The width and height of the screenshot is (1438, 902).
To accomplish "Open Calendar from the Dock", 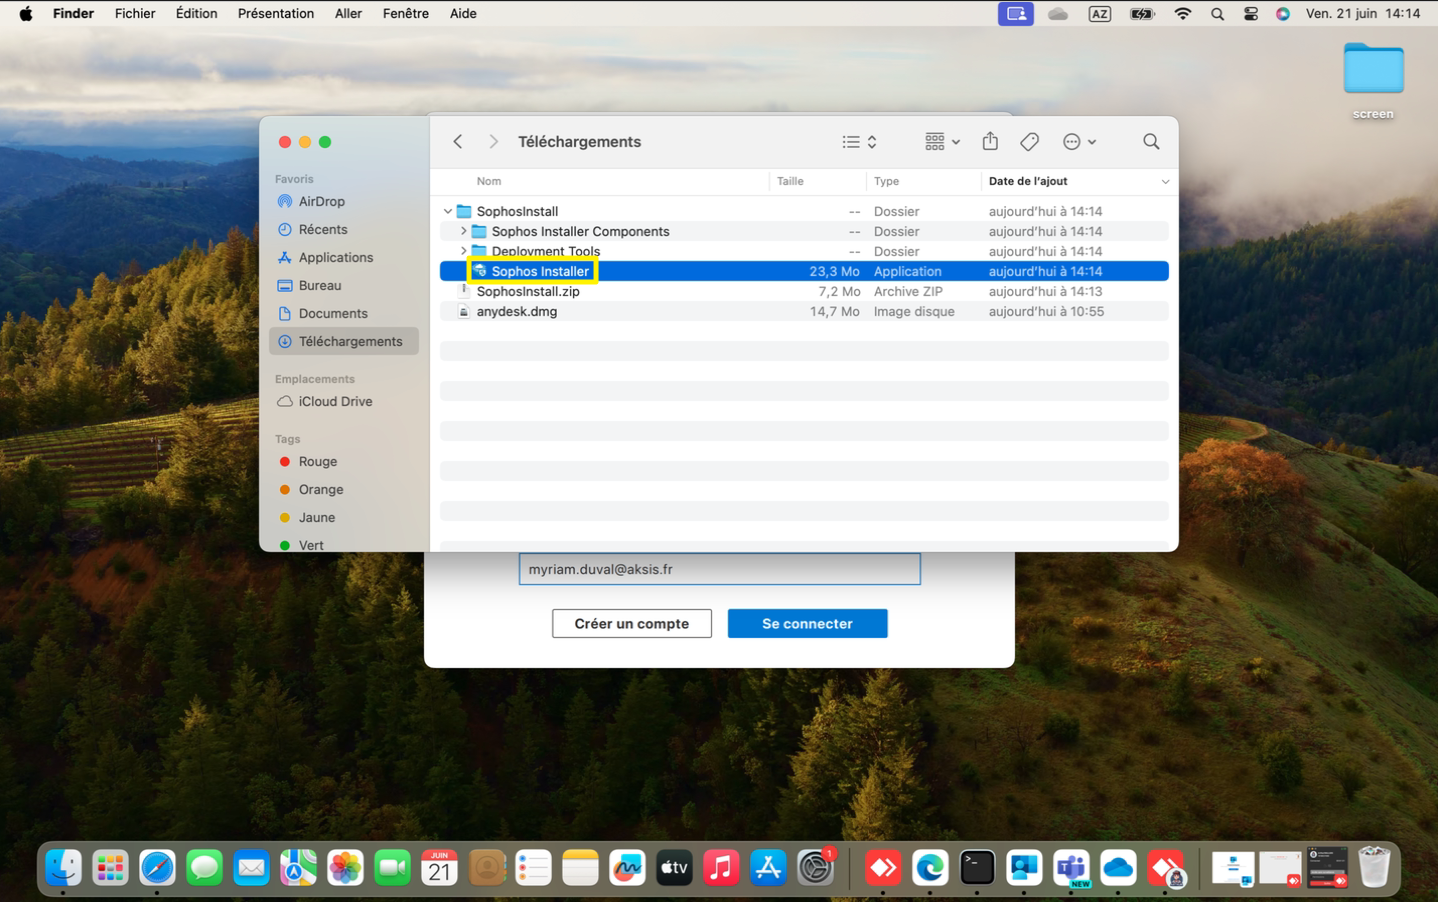I will pyautogui.click(x=439, y=867).
